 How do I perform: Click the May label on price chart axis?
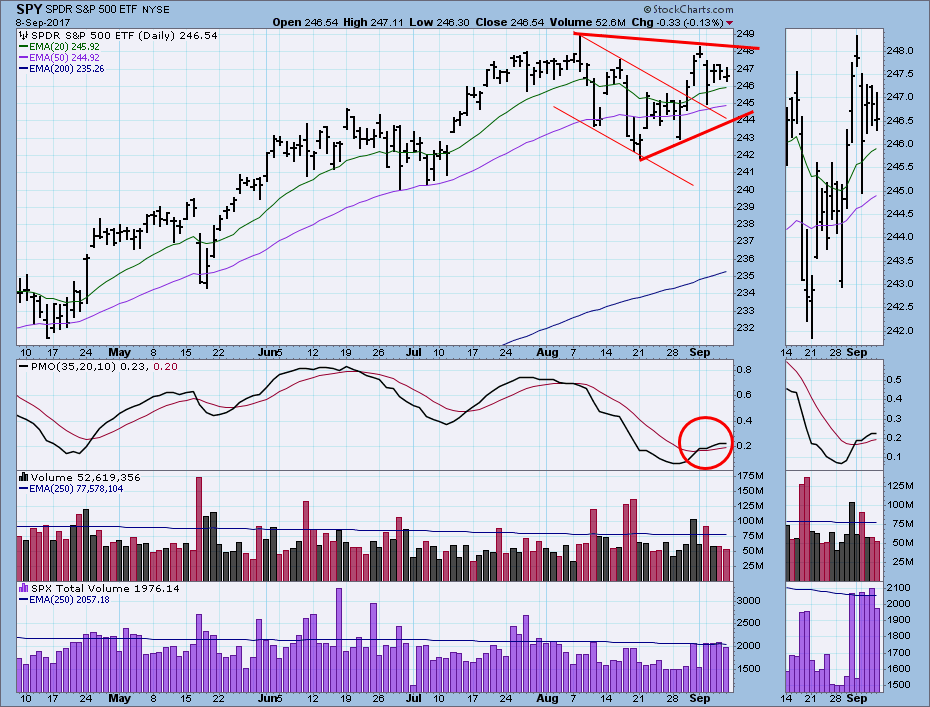coord(120,352)
